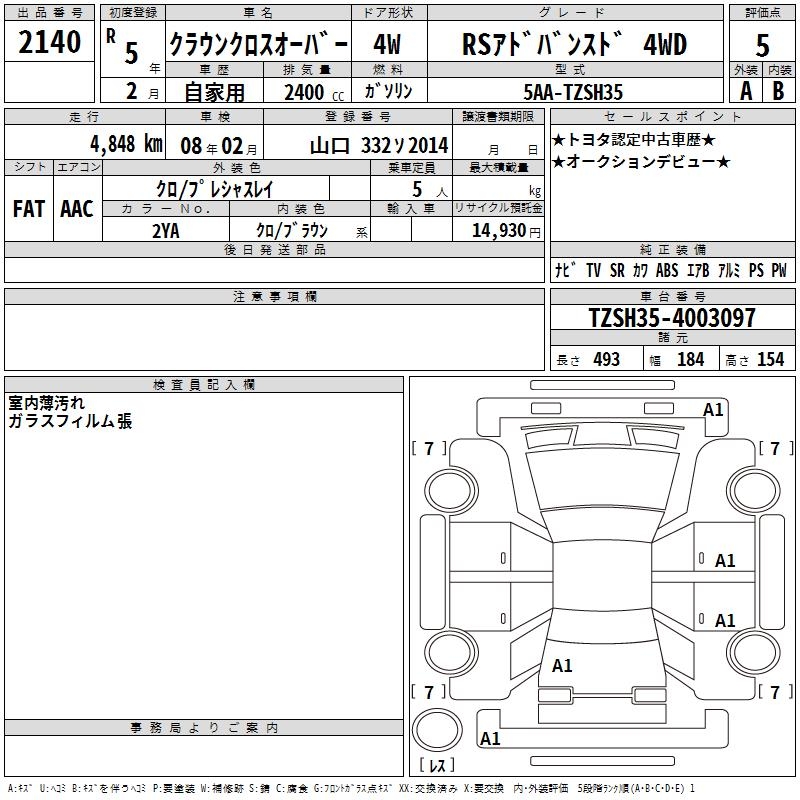The height and width of the screenshot is (800, 800).
Task: Click the SR sunroof equipment entry
Action: [617, 270]
